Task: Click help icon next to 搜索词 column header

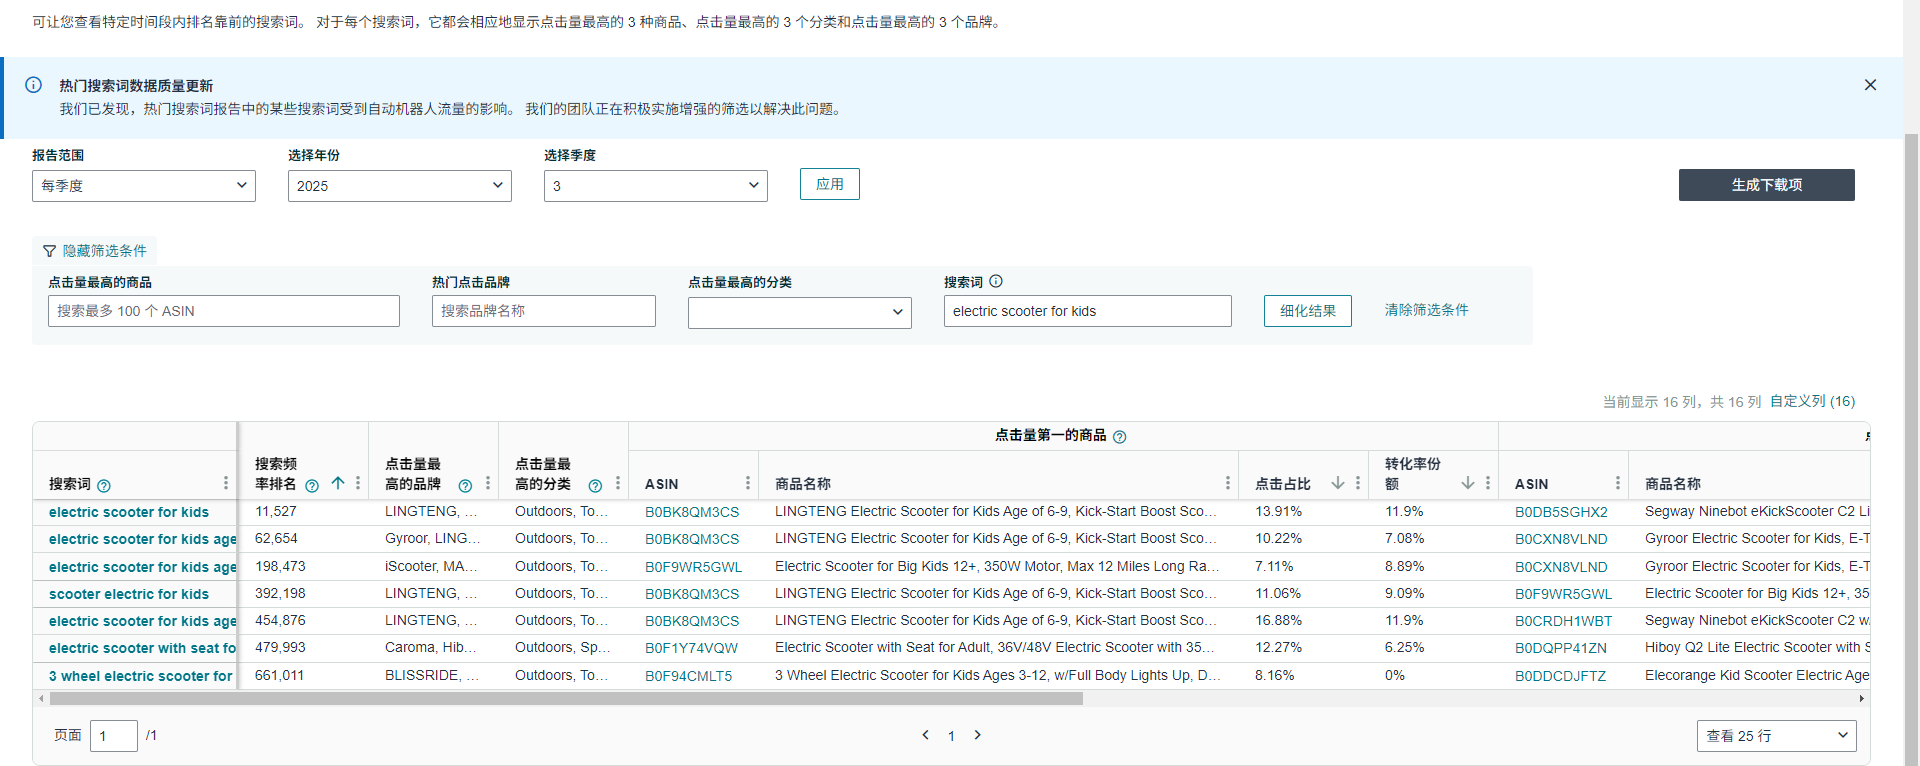Action: (104, 486)
